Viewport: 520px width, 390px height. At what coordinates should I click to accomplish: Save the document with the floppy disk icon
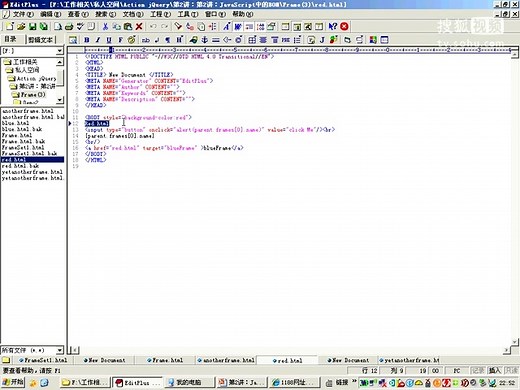click(33, 26)
